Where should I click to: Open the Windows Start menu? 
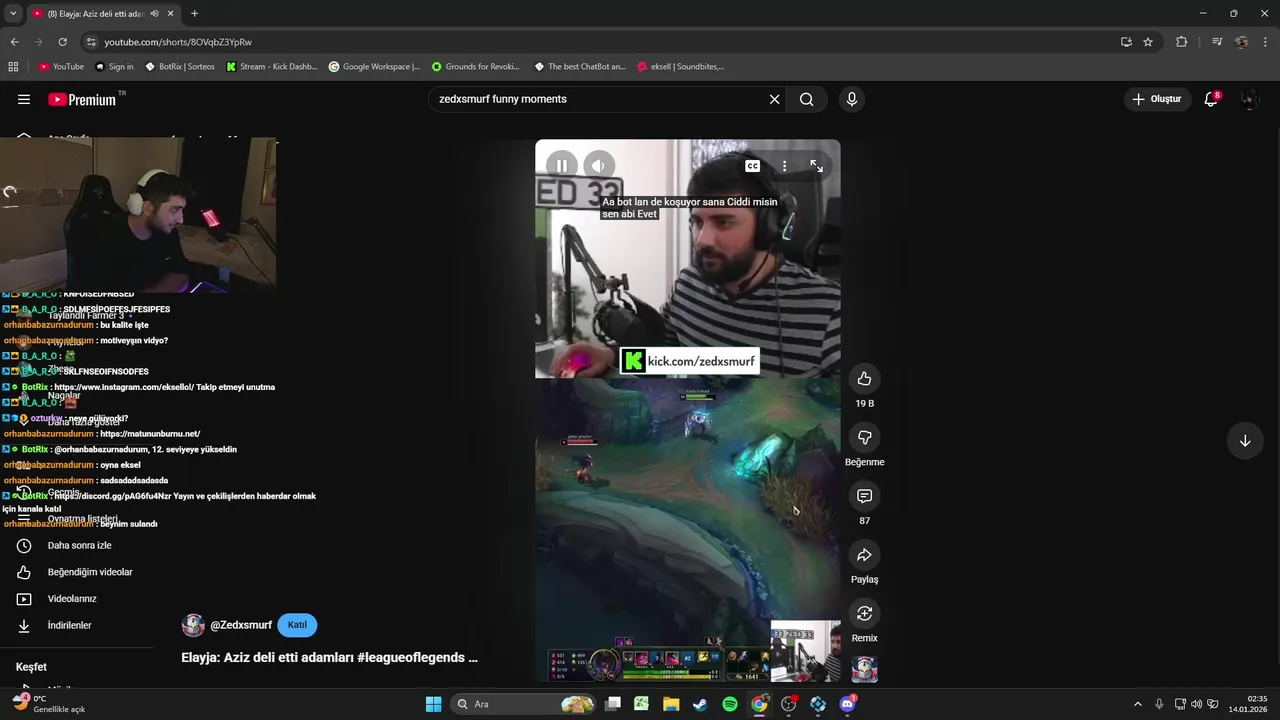[433, 704]
